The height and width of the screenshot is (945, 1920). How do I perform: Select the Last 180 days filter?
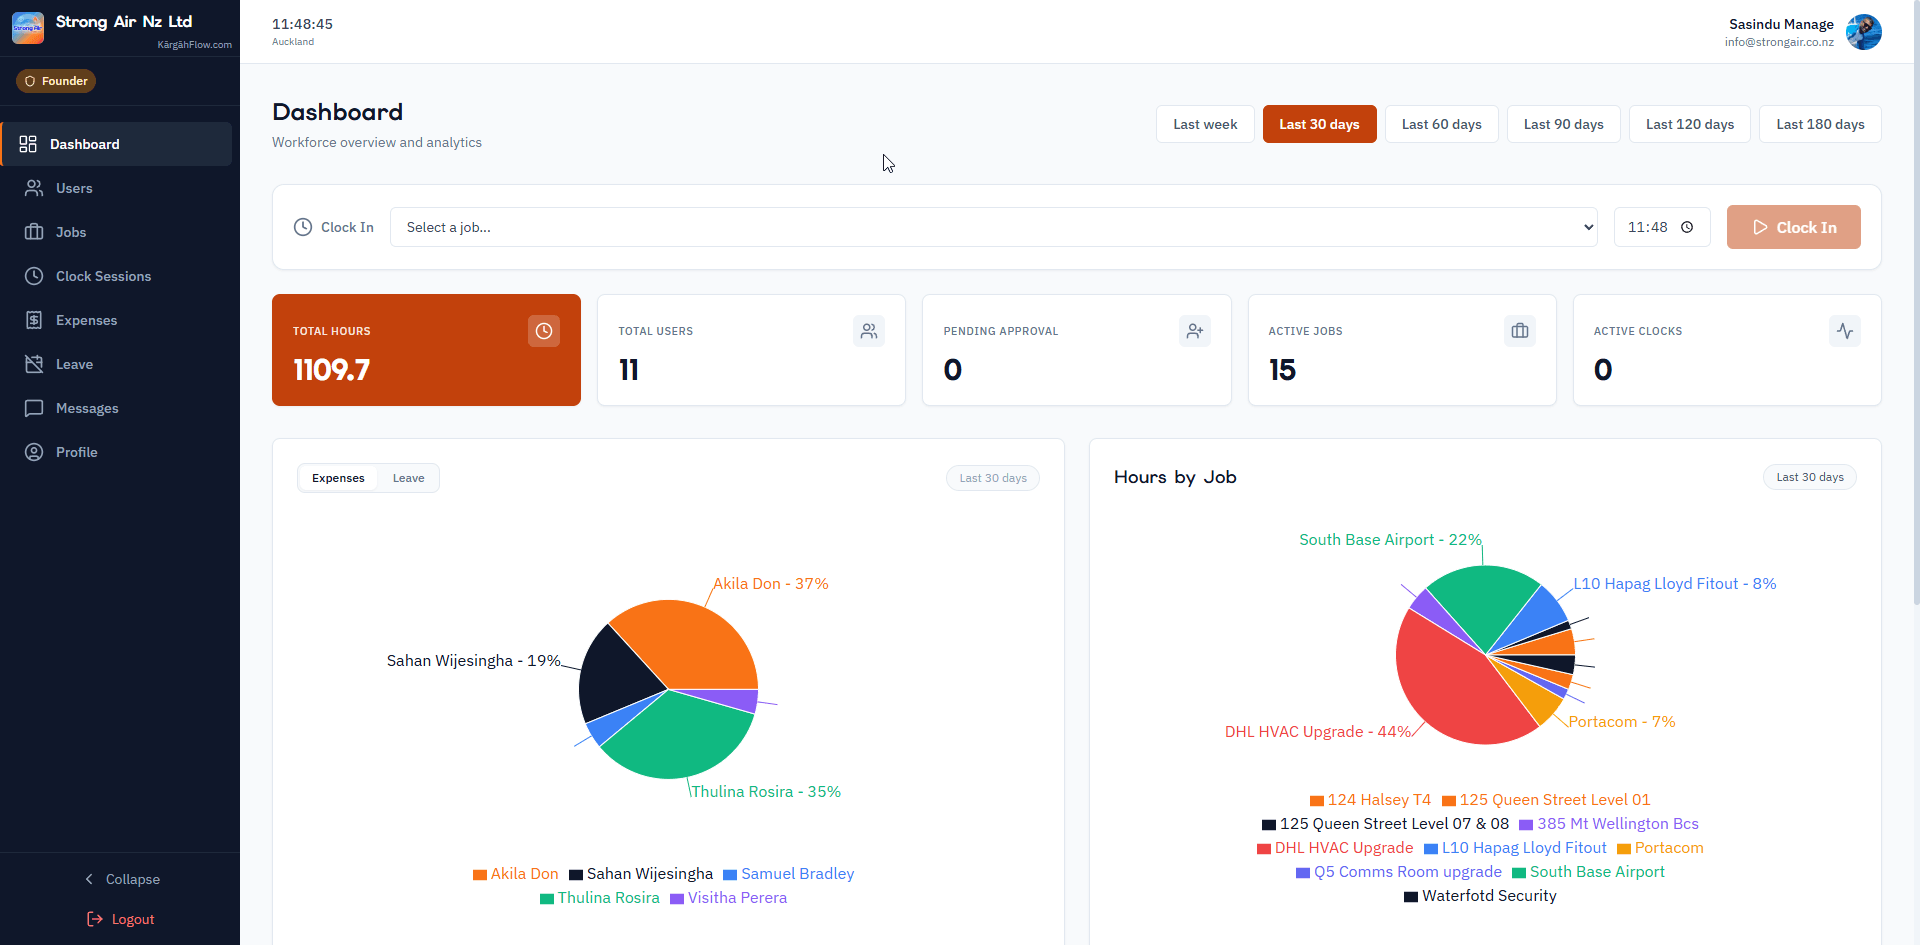click(1820, 124)
